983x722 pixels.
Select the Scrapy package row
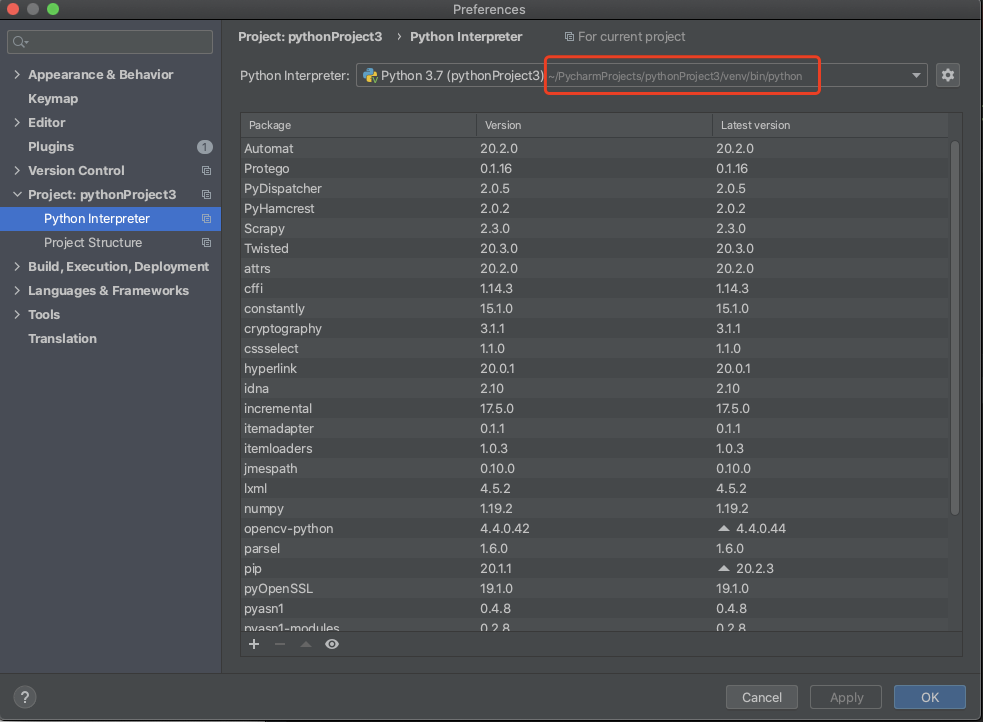(594, 229)
